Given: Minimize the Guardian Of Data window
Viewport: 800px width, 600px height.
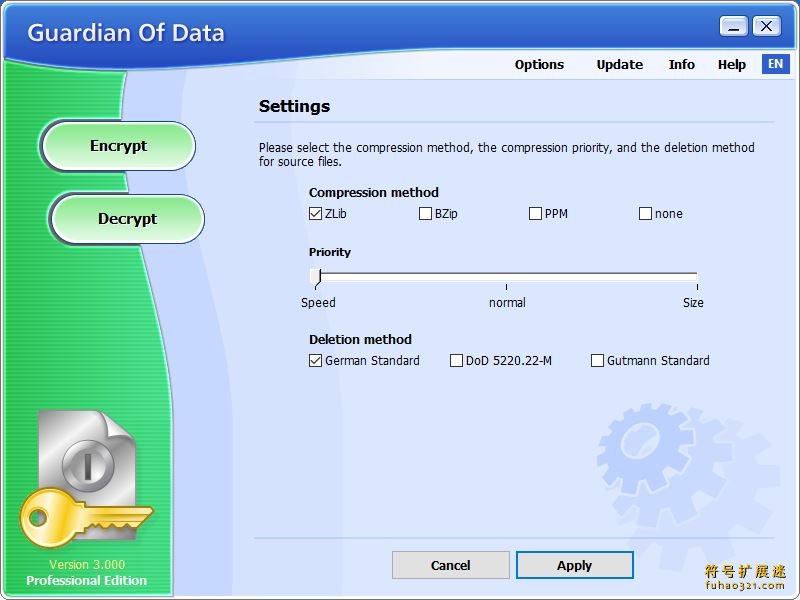Looking at the screenshot, I should pos(733,26).
